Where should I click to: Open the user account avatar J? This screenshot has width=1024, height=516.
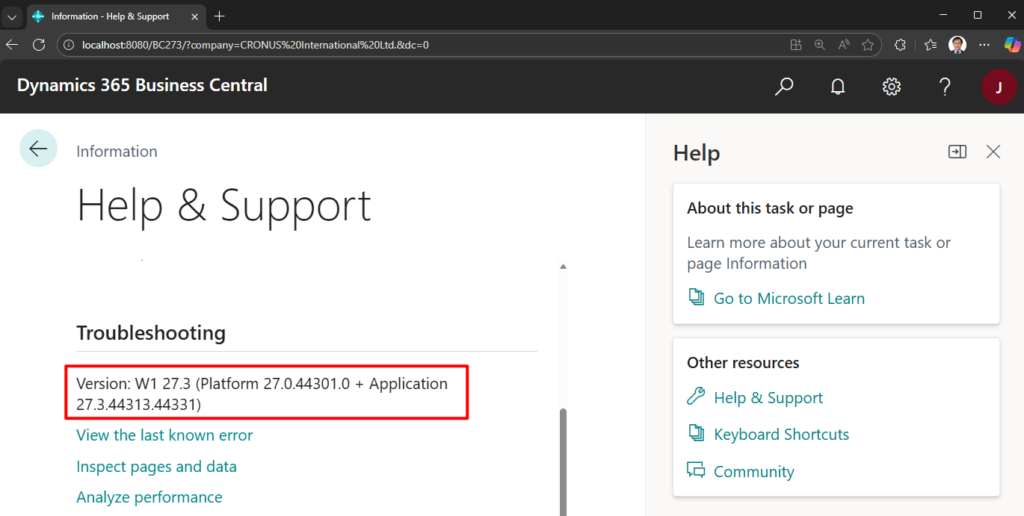(998, 87)
